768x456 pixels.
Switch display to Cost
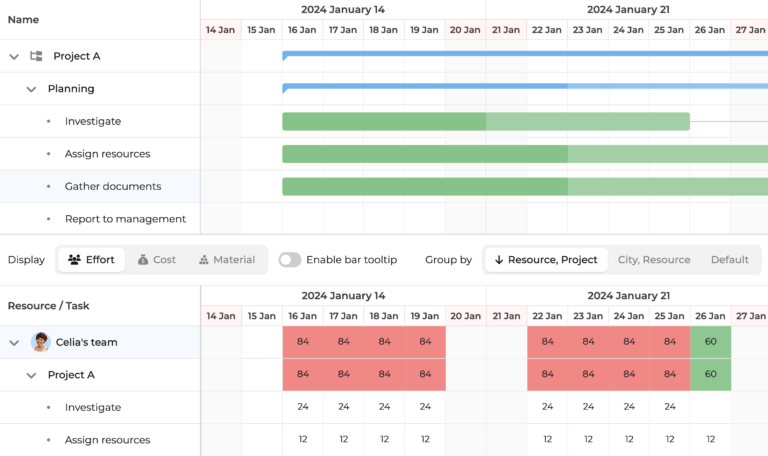coord(156,260)
